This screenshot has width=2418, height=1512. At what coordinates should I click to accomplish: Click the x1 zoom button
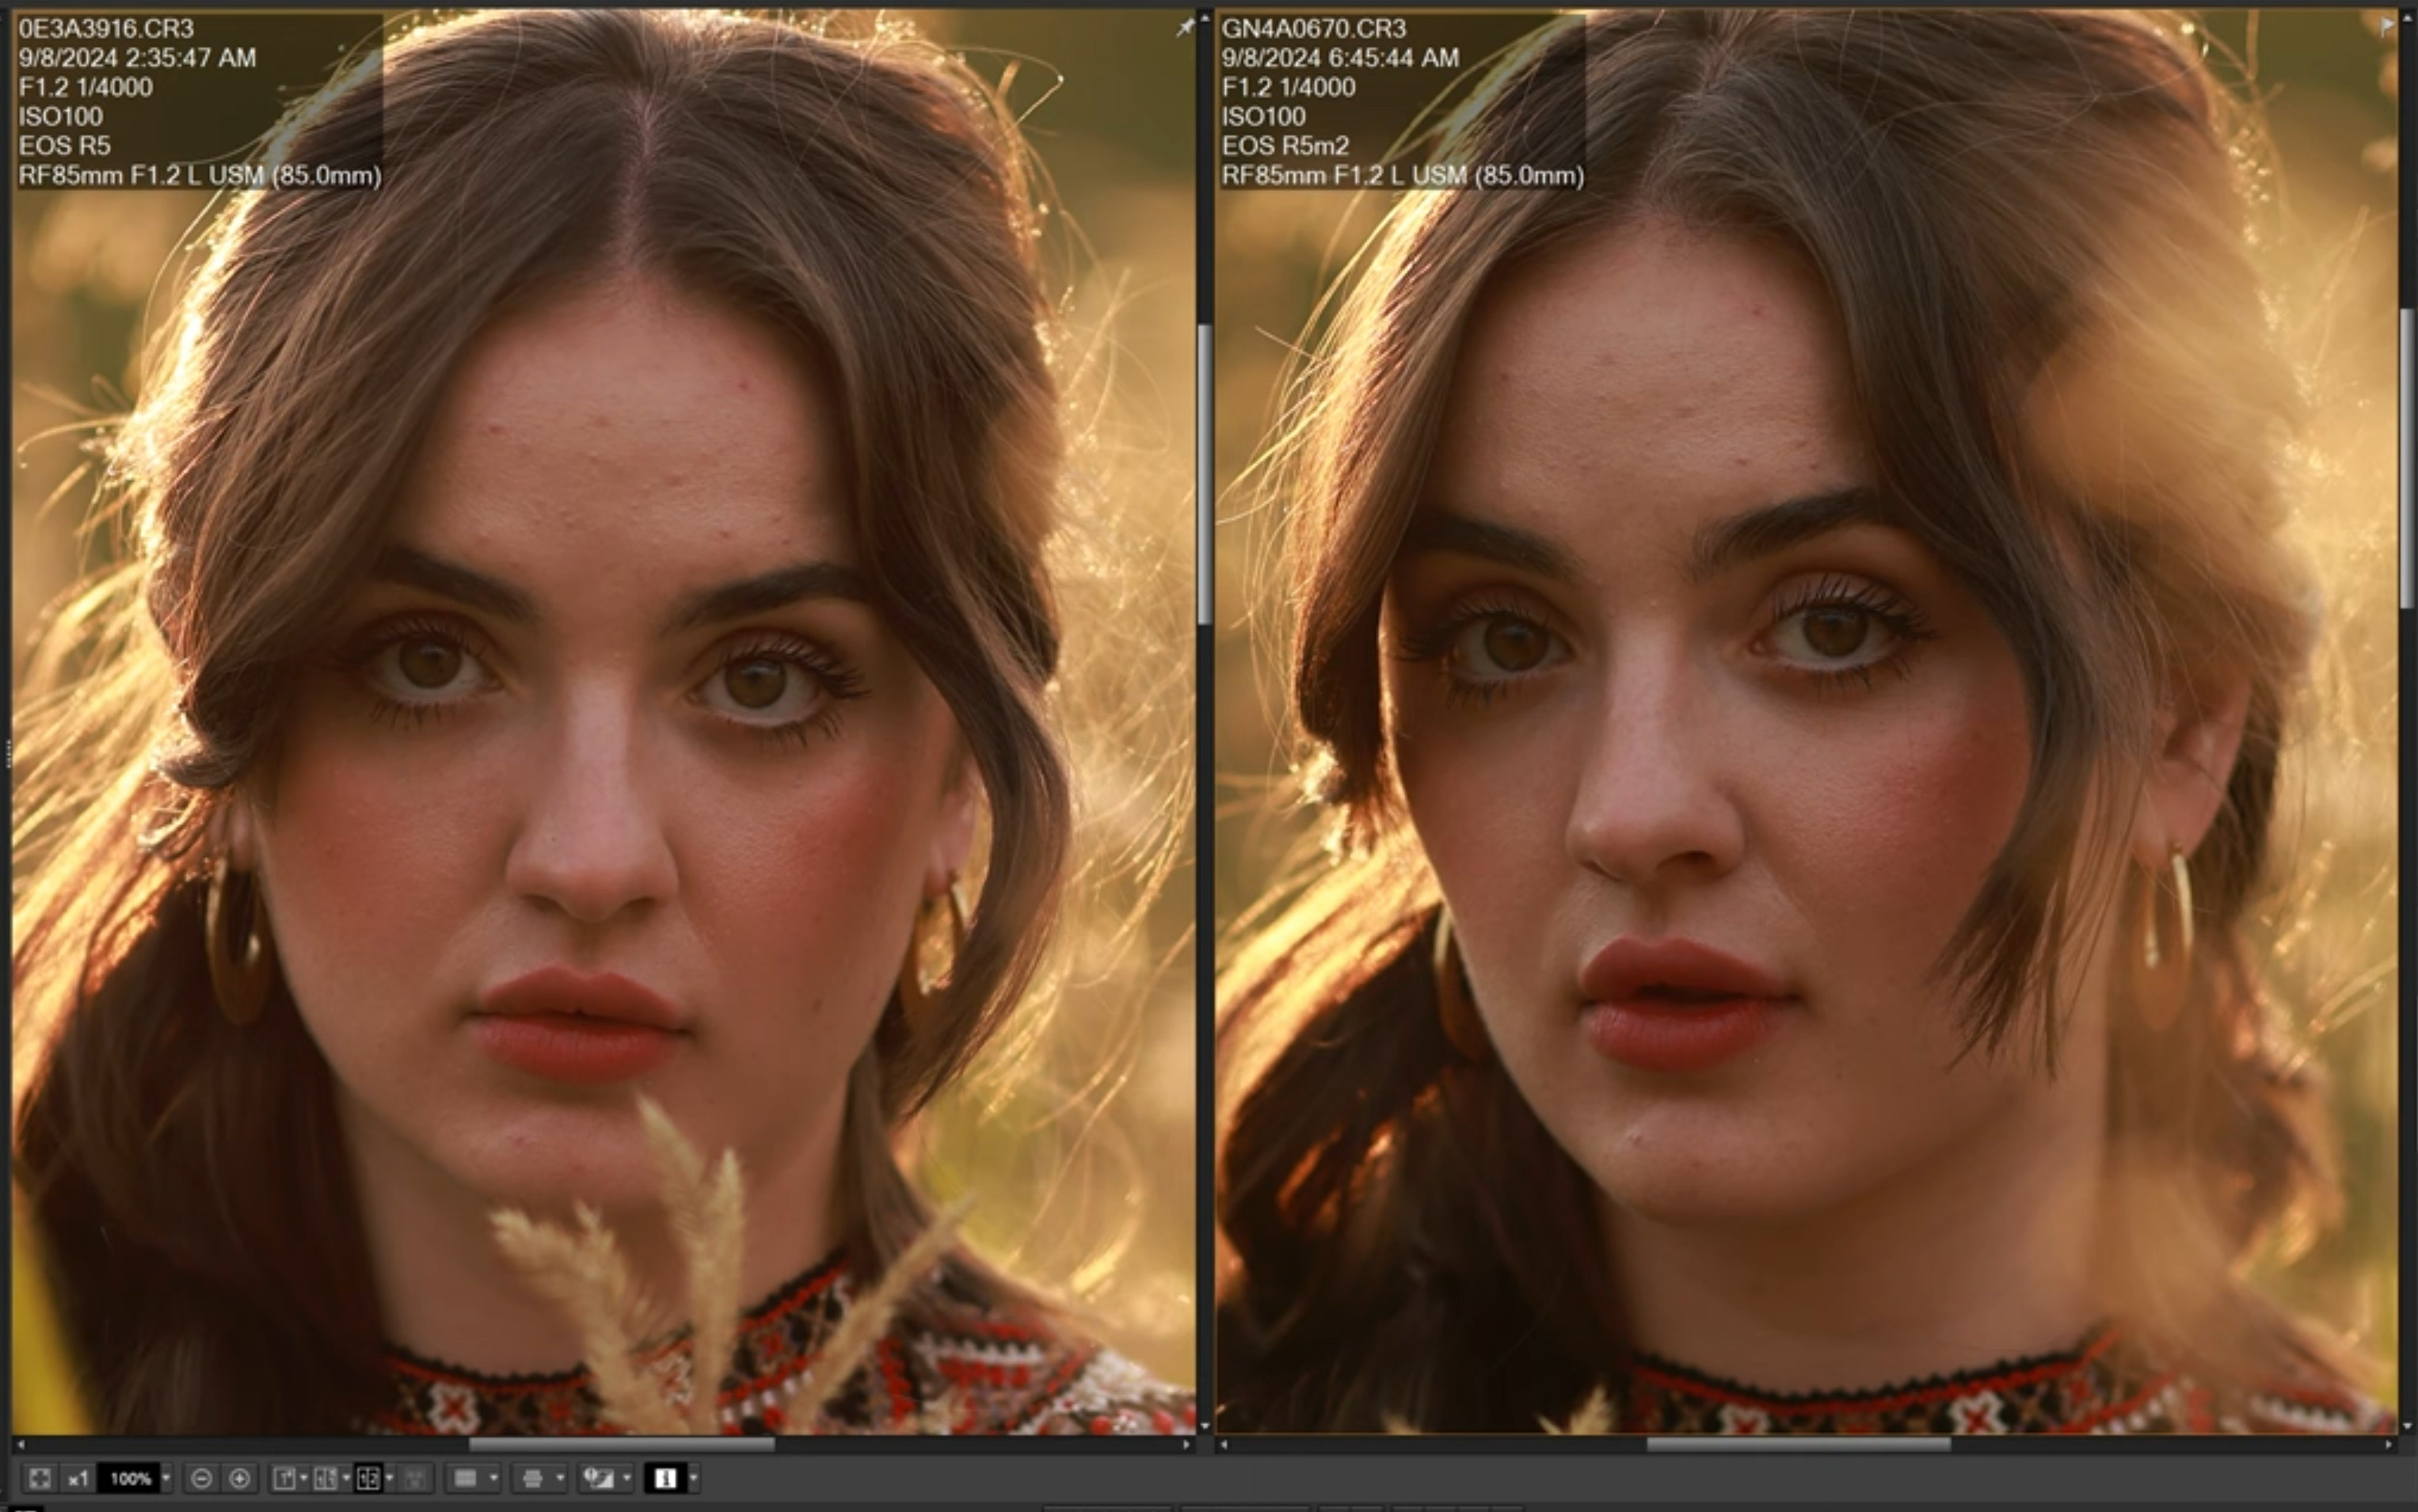[78, 1478]
